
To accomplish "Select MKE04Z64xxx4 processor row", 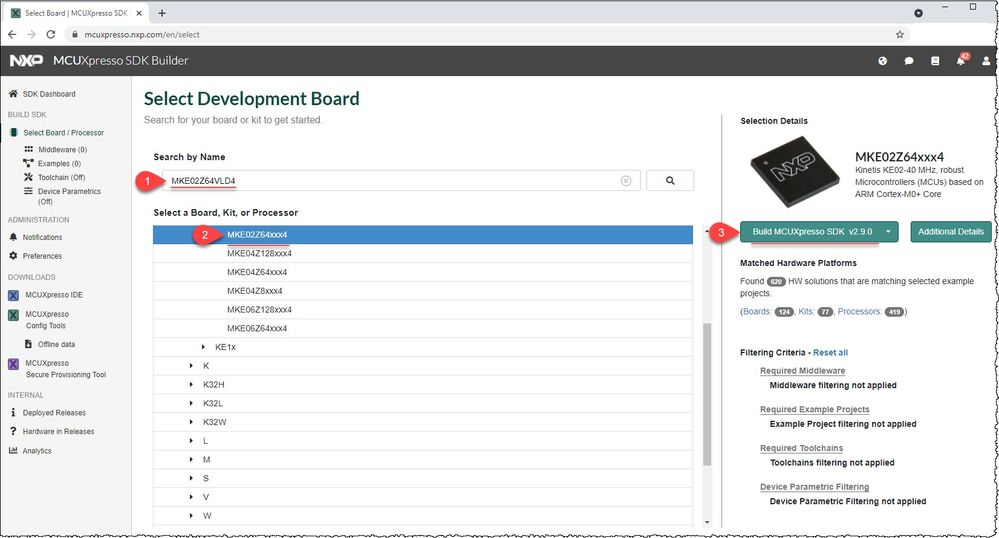I will pos(422,272).
